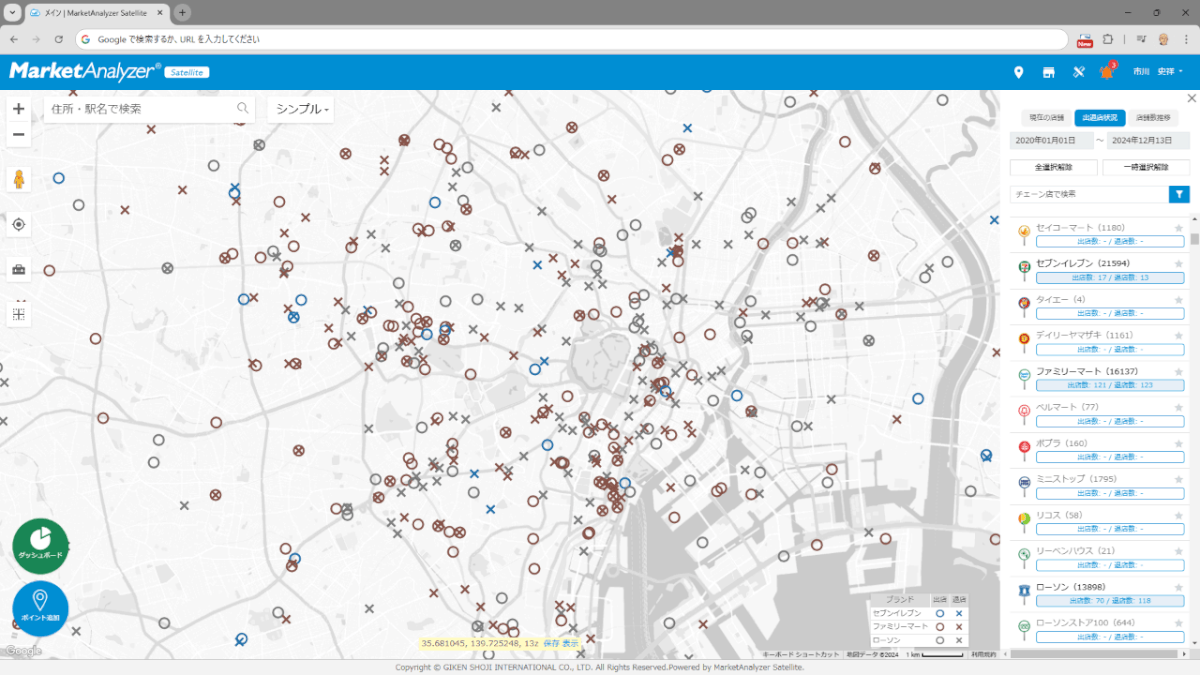Toggle the star for ローソン
This screenshot has height=675, width=1200.
[x=1179, y=590]
